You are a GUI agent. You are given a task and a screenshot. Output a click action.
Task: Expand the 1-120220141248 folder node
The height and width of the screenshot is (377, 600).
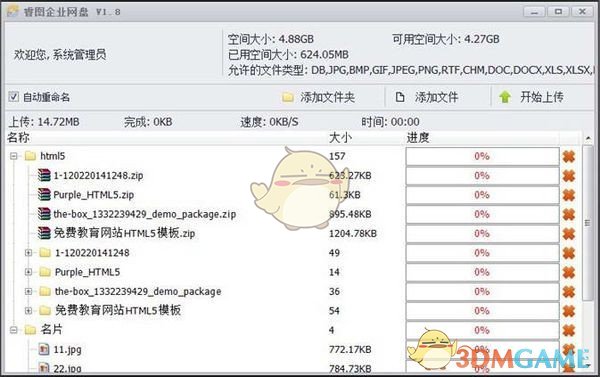[x=28, y=253]
